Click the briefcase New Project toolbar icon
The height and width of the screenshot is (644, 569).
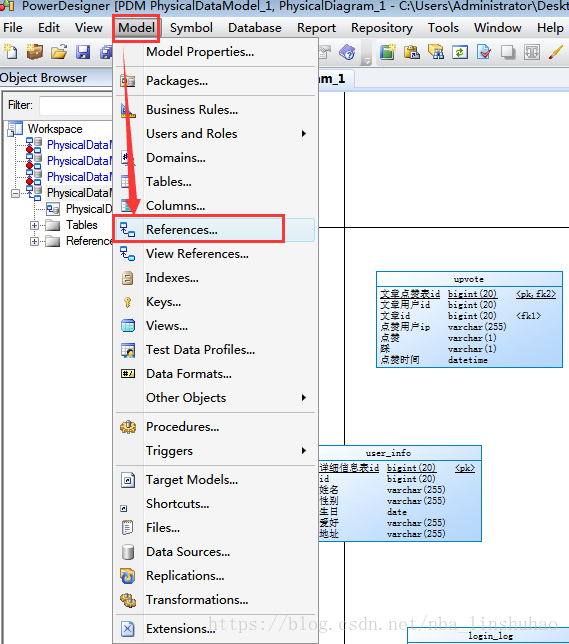tap(35, 52)
